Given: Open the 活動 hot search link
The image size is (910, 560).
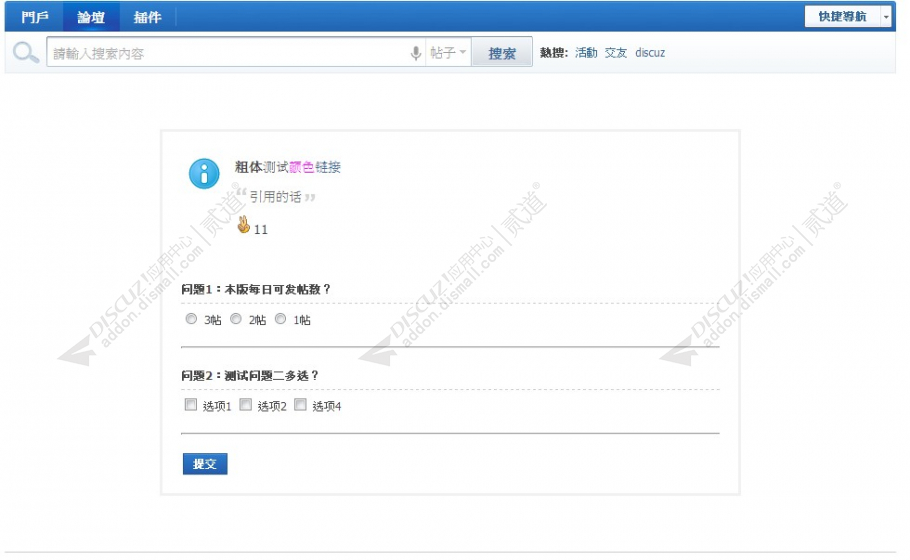Looking at the screenshot, I should pyautogui.click(x=586, y=53).
